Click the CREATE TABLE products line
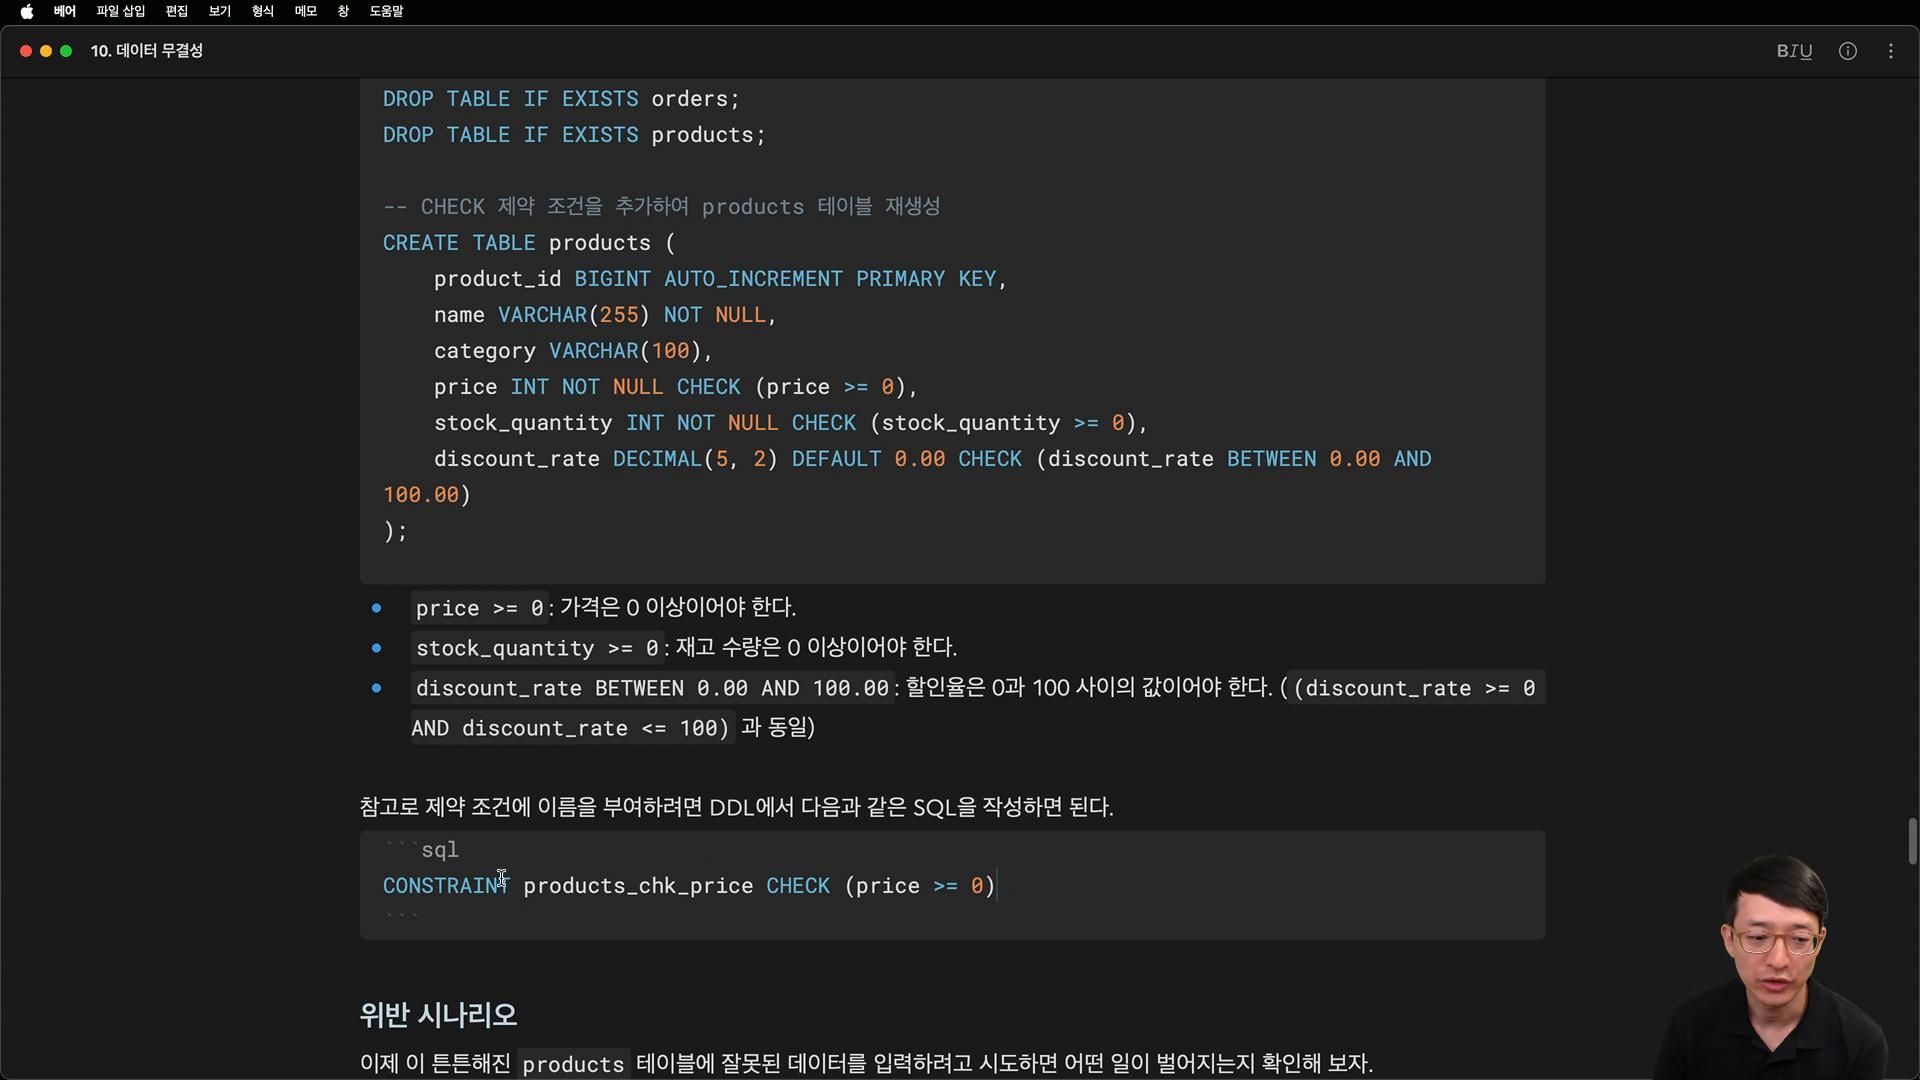 click(x=529, y=243)
